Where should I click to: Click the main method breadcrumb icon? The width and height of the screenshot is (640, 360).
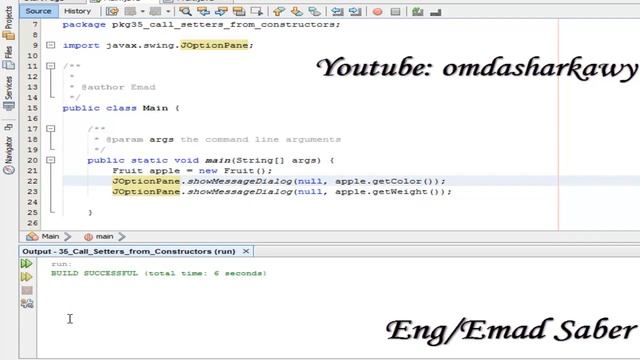pyautogui.click(x=88, y=237)
